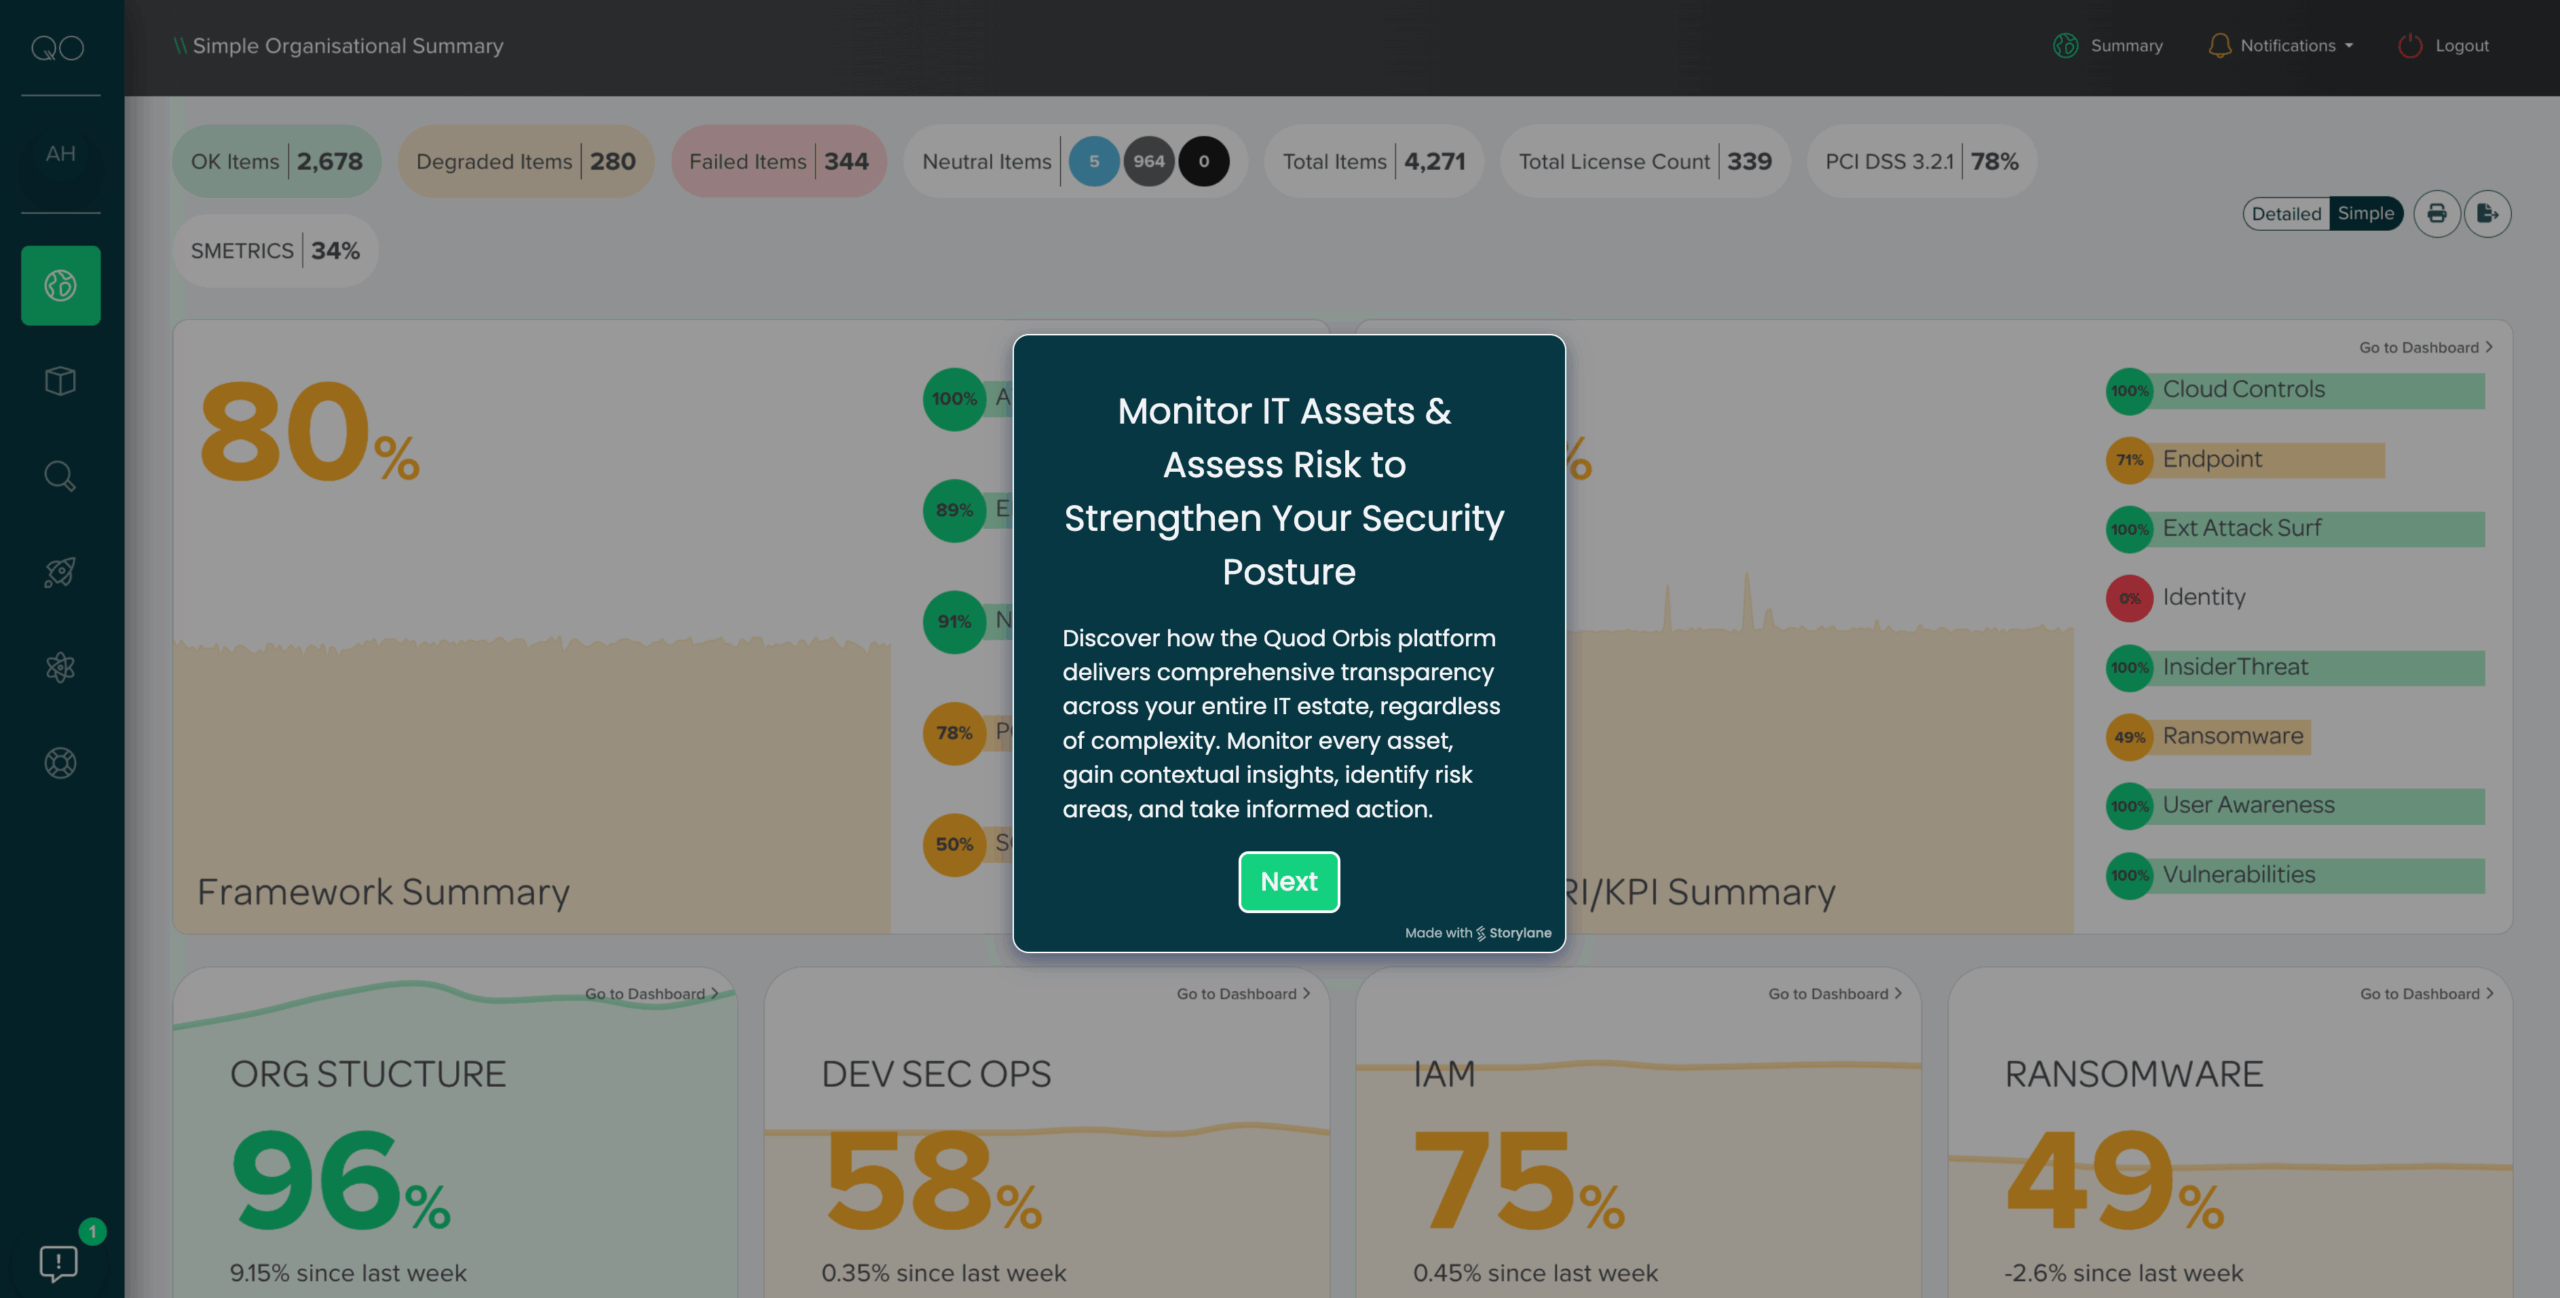The width and height of the screenshot is (2560, 1298).
Task: Open Go to Dashboard for Ransomware card
Action: click(x=2426, y=994)
